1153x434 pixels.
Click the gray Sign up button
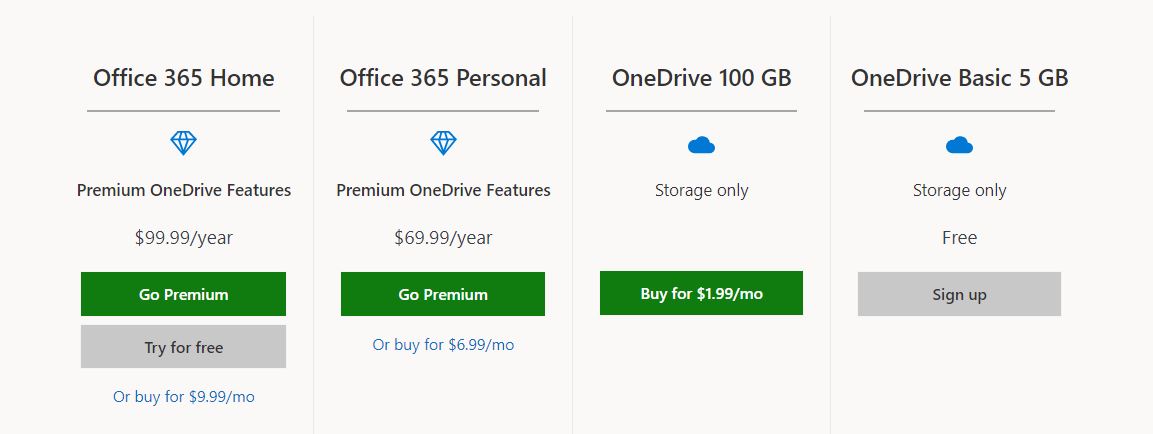click(960, 294)
